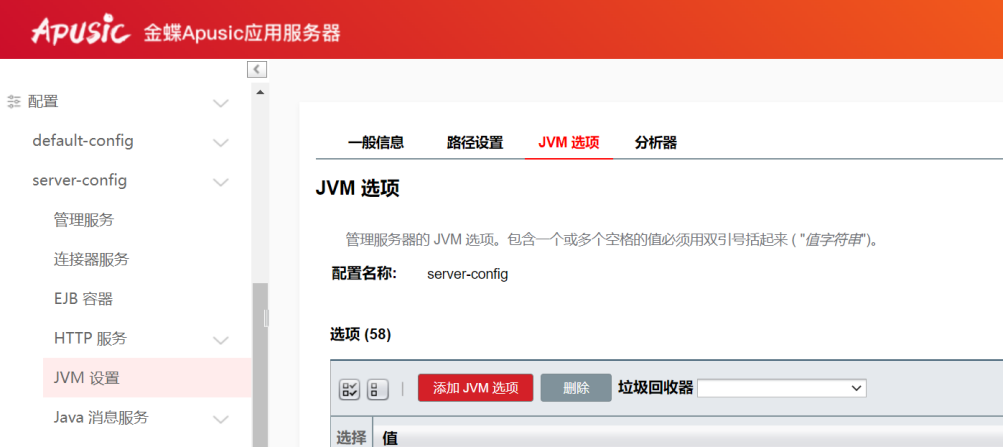1003x447 pixels.
Task: Click the sidebar vertical scrollbar thumb
Action: coord(260,365)
